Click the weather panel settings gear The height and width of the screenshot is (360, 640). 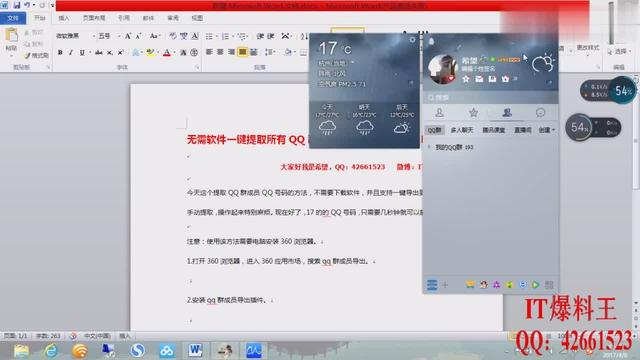point(412,40)
